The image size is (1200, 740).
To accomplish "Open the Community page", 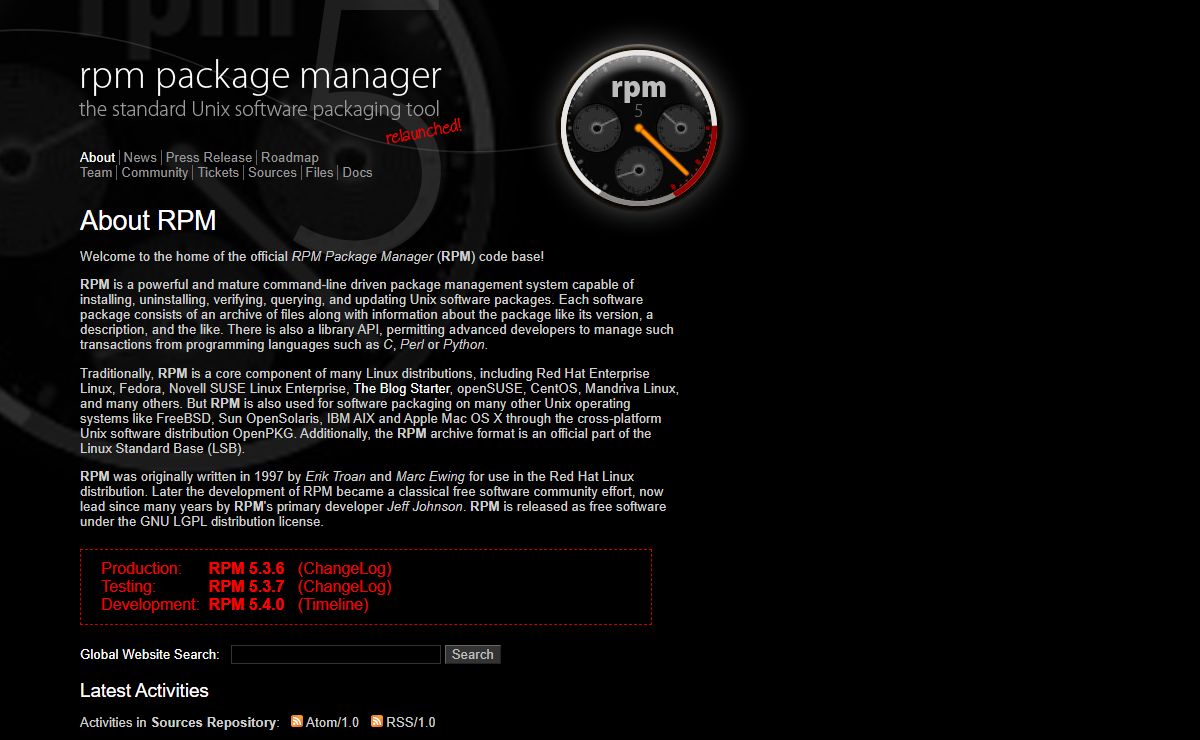I will 155,172.
